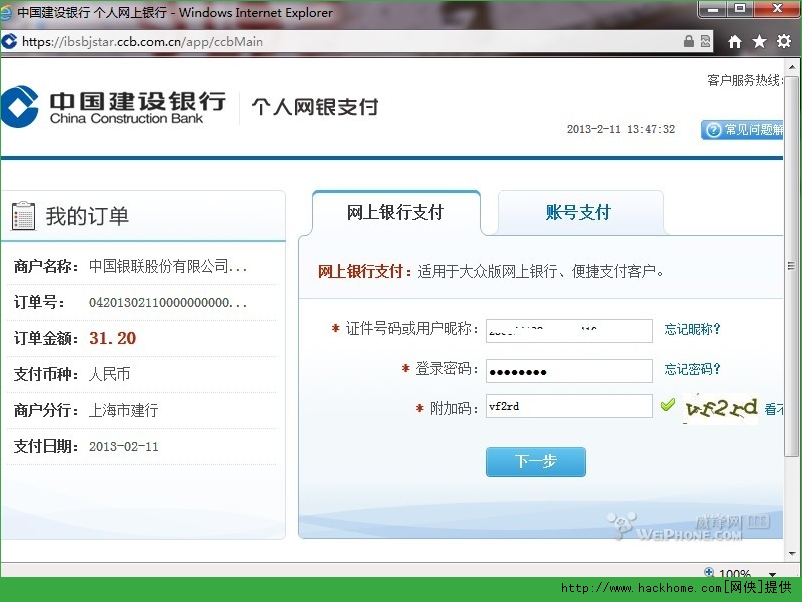Click the 客户服务热线 text
The image size is (802, 602).
745,80
